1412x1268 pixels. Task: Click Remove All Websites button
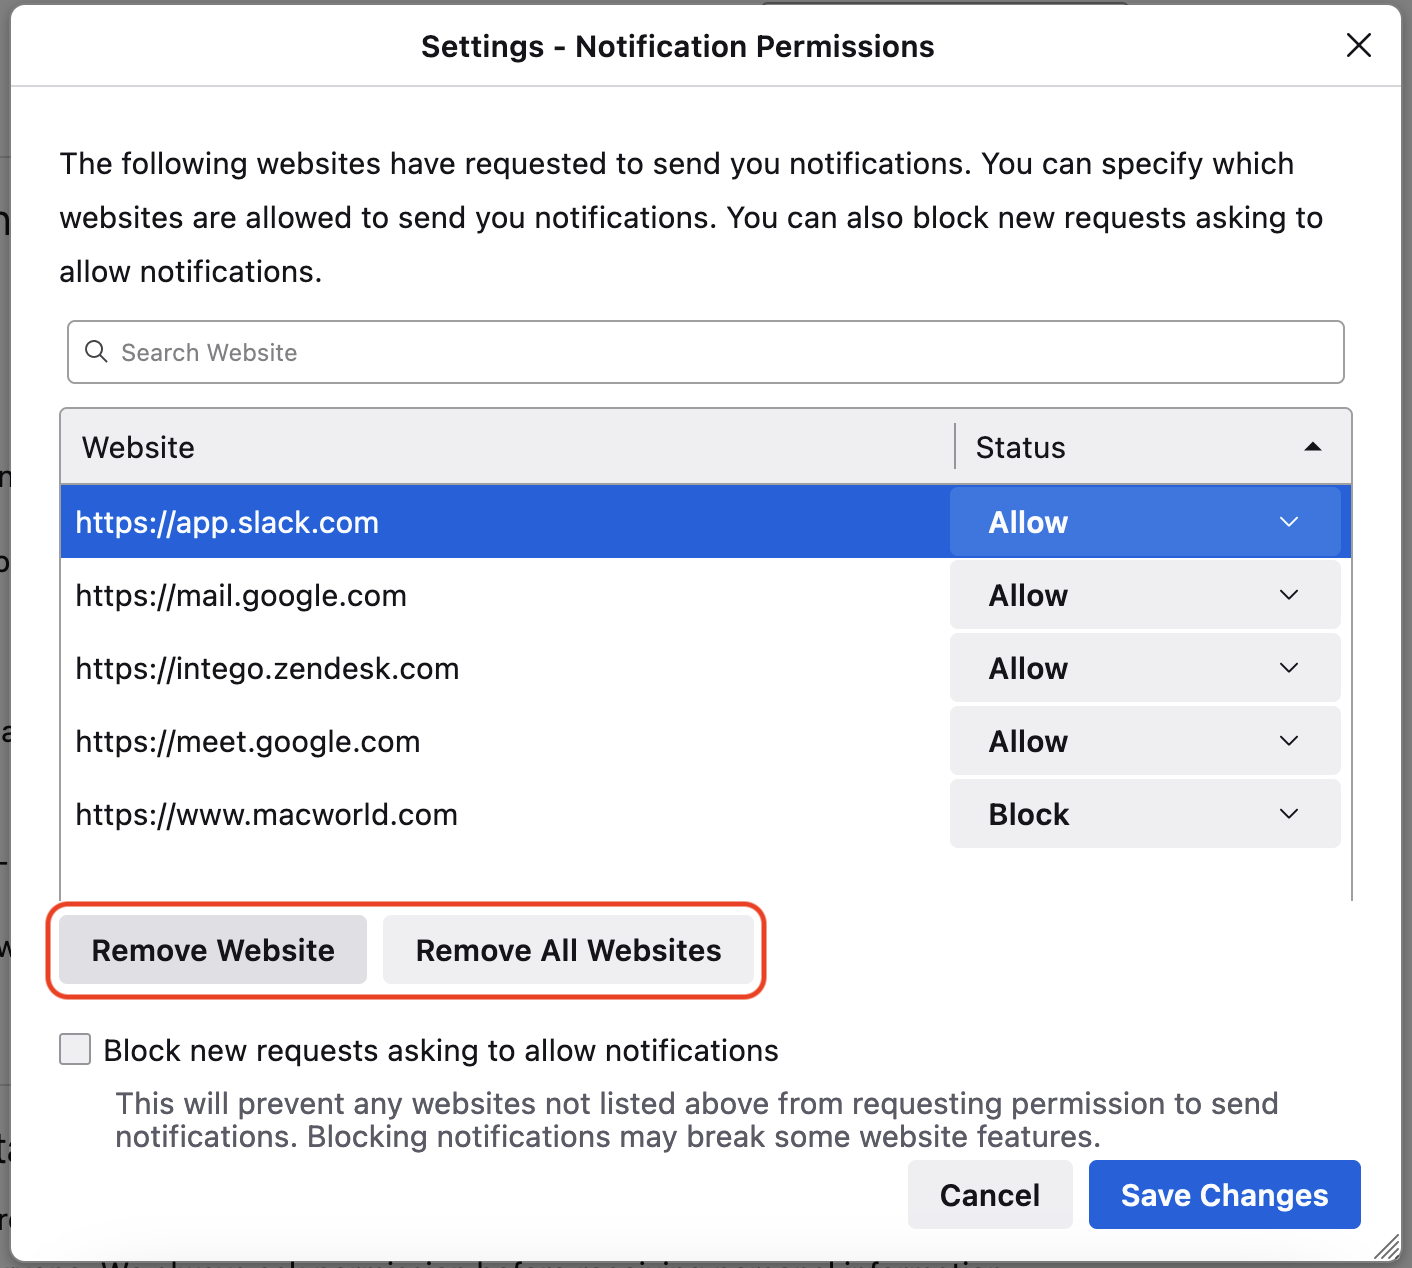[568, 950]
